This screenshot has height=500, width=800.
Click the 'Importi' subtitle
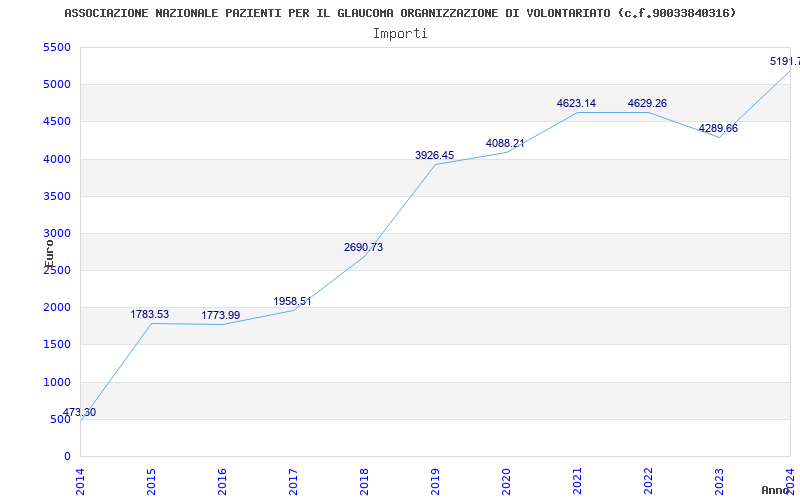click(x=400, y=34)
